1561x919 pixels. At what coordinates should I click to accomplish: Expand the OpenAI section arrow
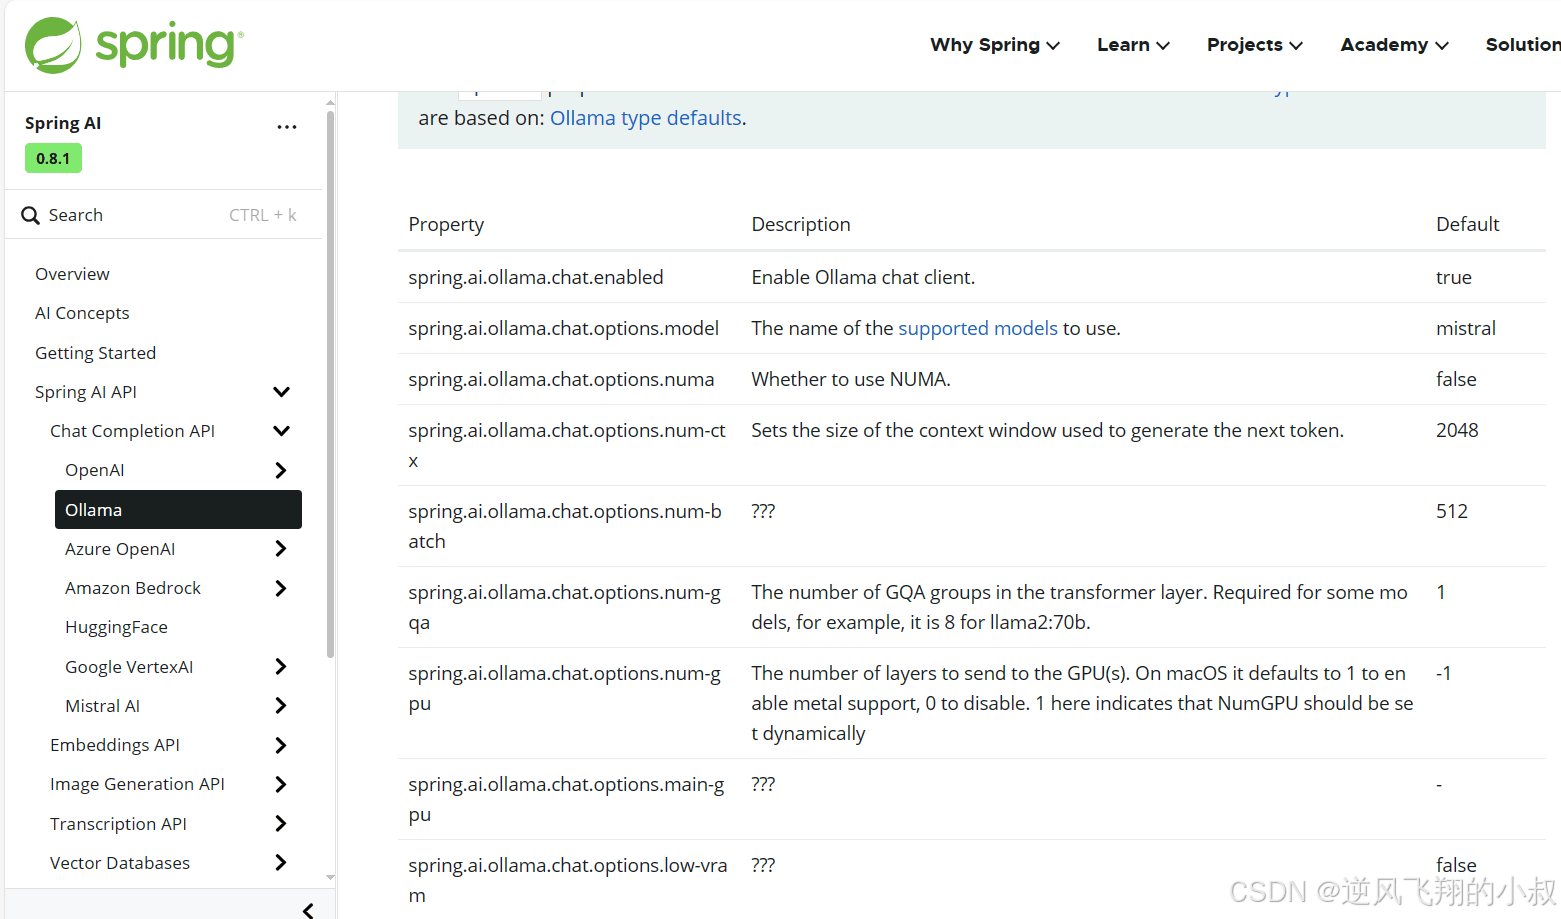coord(281,470)
